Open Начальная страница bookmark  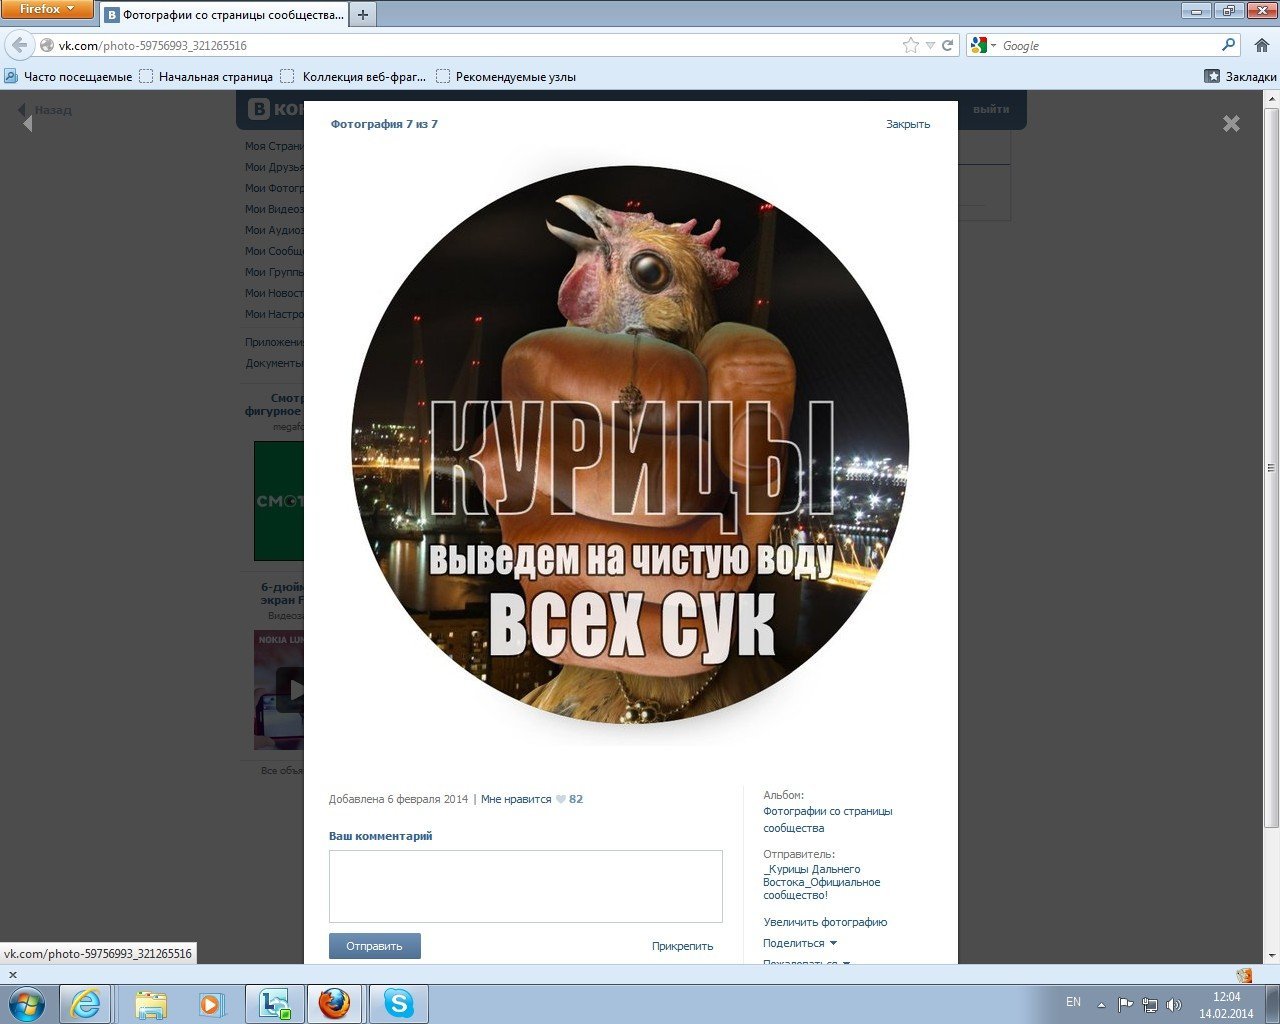206,76
